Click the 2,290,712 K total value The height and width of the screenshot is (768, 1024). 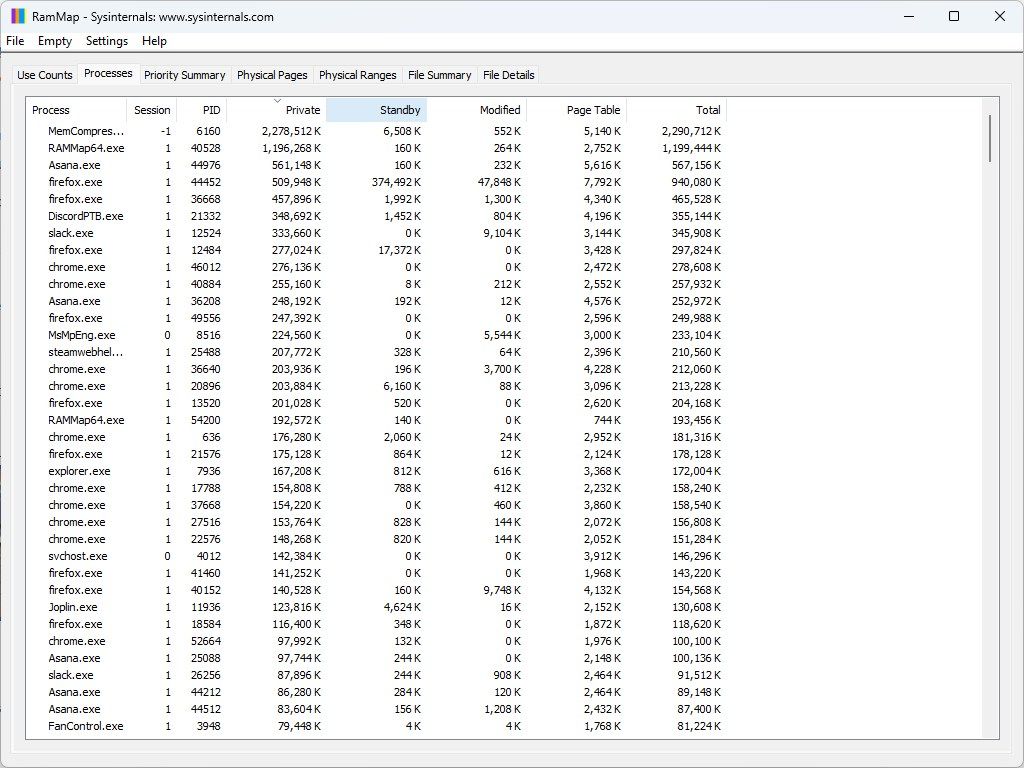click(691, 131)
